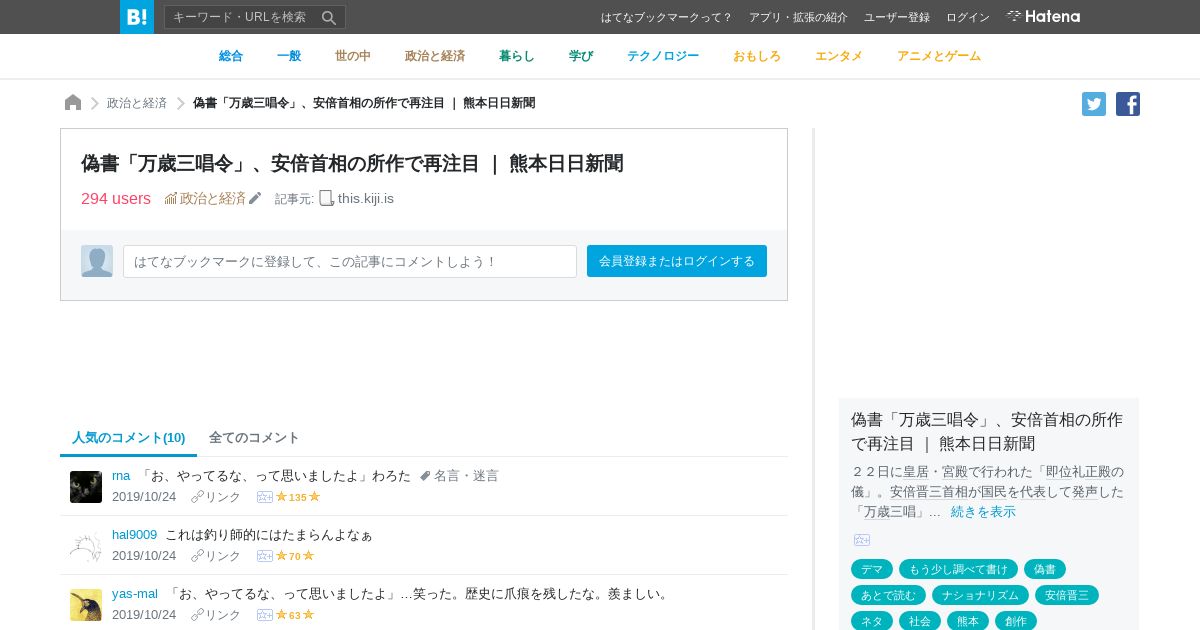The height and width of the screenshot is (630, 1200).
Task: Switch to the 全てのコメント tab
Action: 254,438
